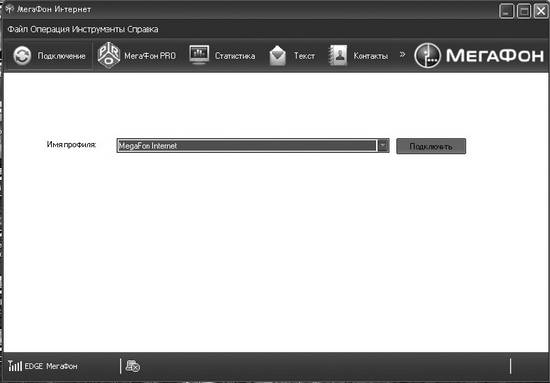Open the Справка menu
Screen dimensions: 550x383
point(142,29)
